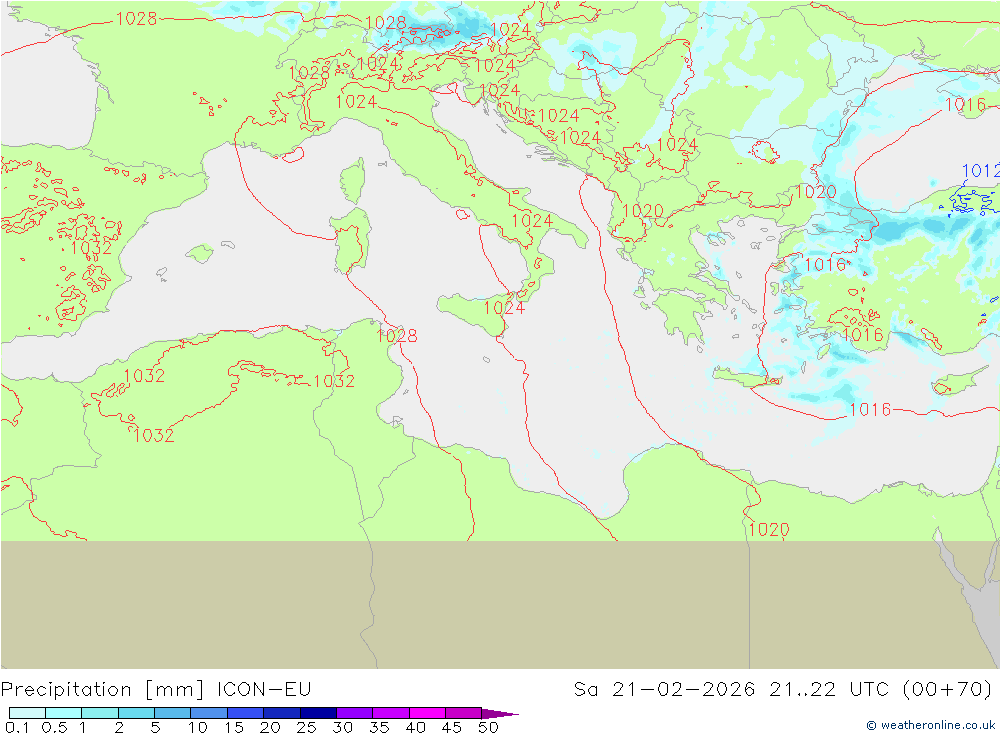Click the '1016' isobar label south of Crete
Screen dimensions: 1000x733
[871, 410]
